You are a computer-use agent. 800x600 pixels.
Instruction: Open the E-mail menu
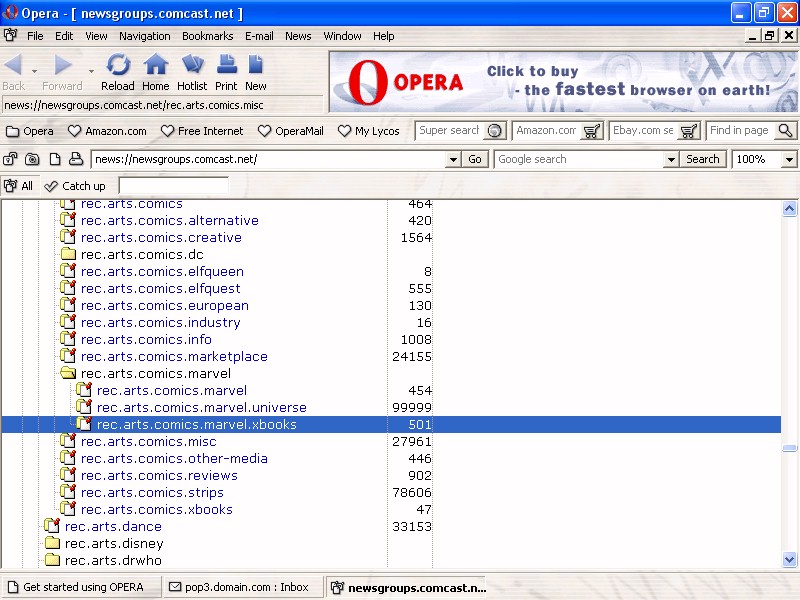(x=259, y=36)
